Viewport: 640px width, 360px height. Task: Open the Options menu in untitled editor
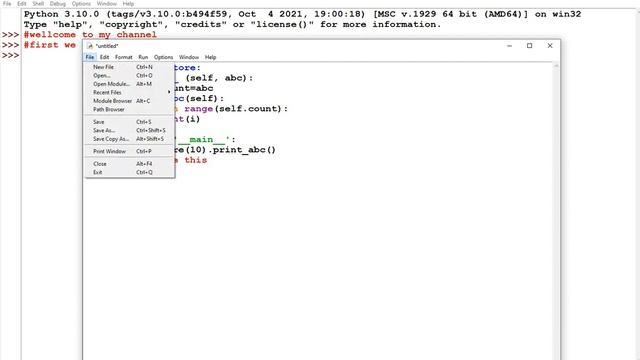164,57
